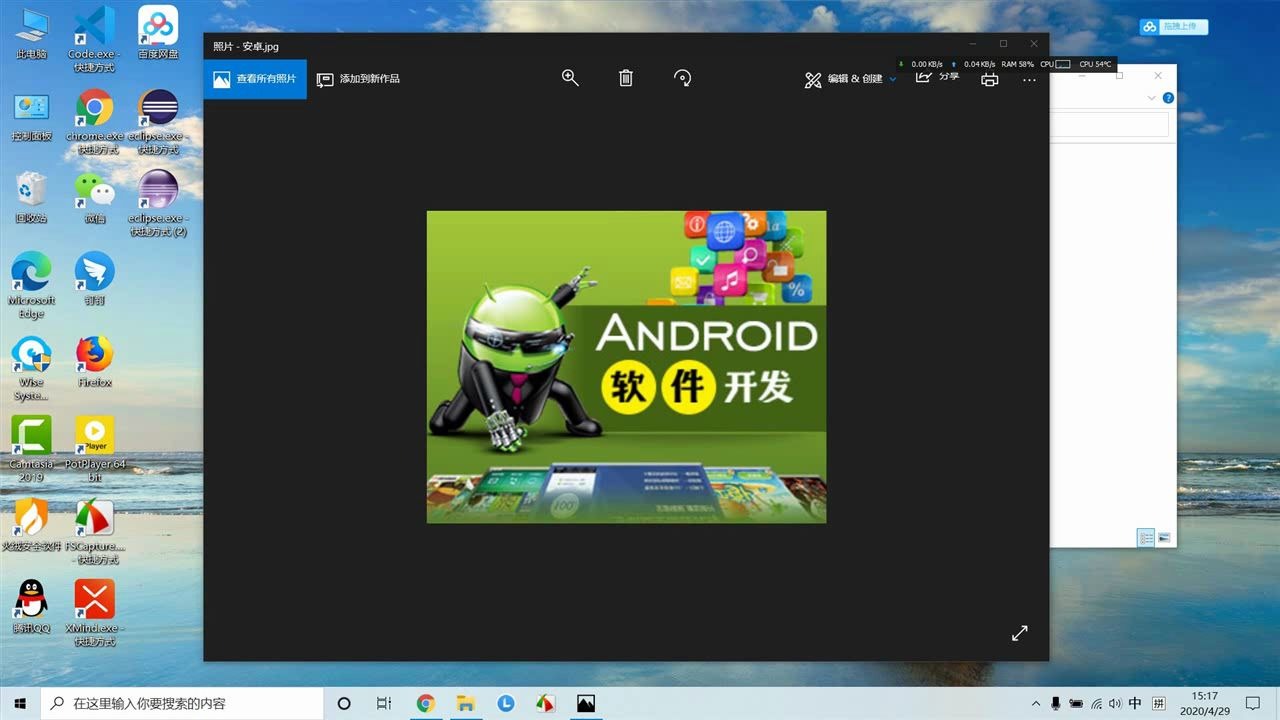Enter fullscreen with the expand arrow icon

[1019, 633]
